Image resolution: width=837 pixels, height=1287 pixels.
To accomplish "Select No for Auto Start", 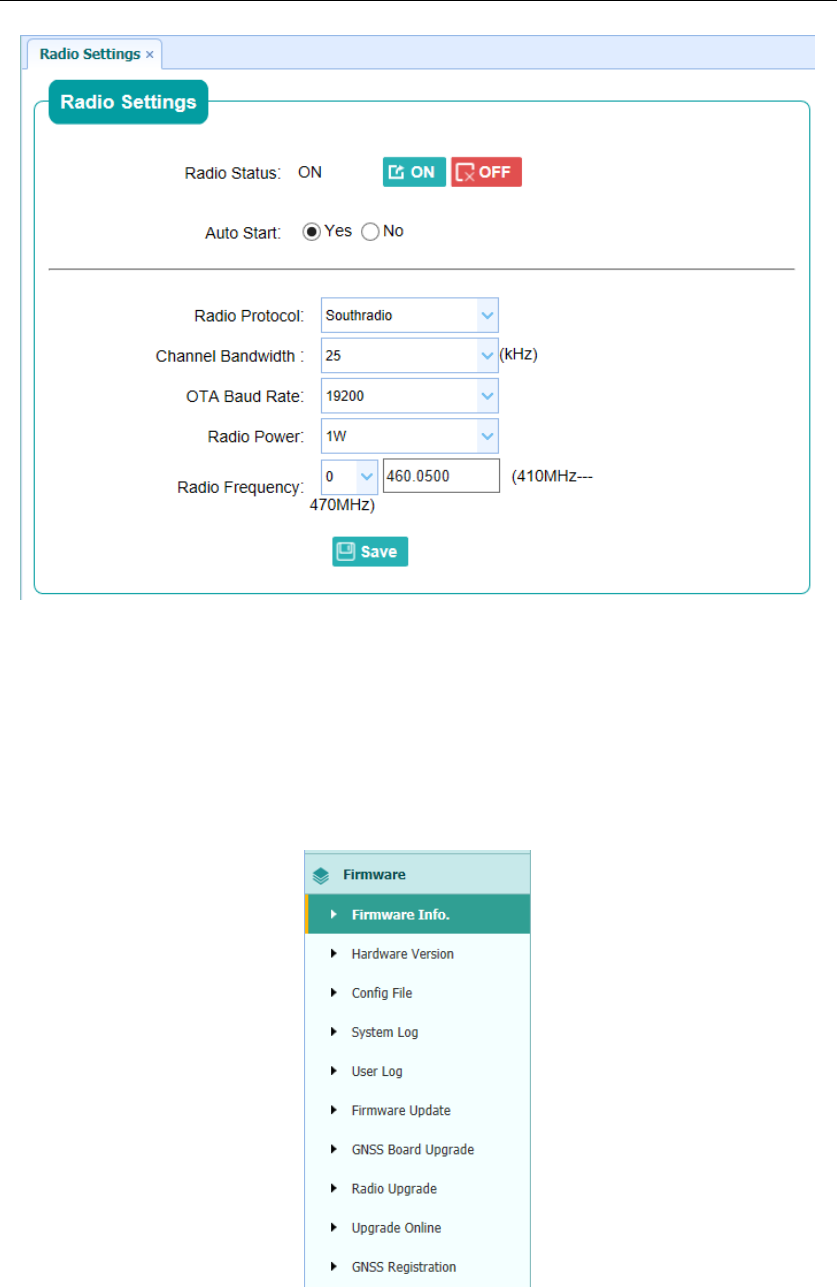I will point(370,231).
